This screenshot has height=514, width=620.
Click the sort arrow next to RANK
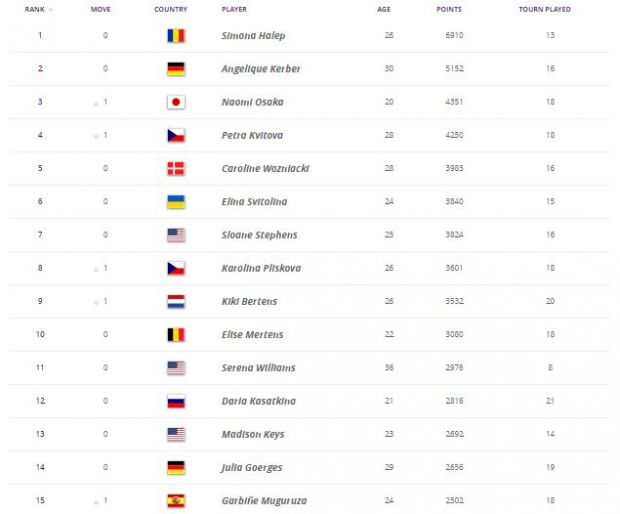coord(51,9)
